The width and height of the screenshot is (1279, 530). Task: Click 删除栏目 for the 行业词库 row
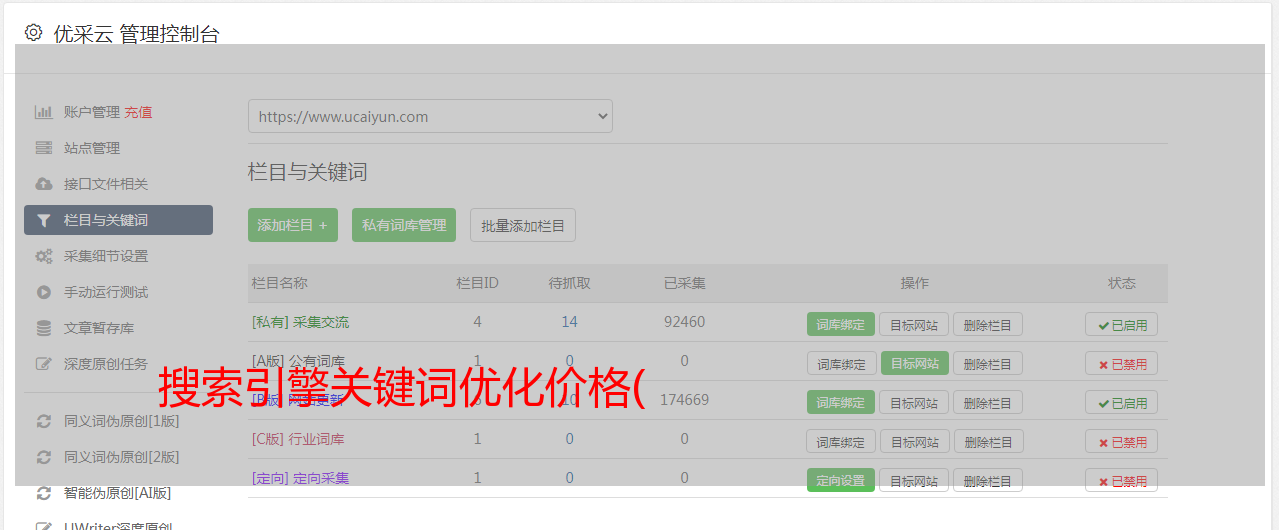click(x=988, y=441)
